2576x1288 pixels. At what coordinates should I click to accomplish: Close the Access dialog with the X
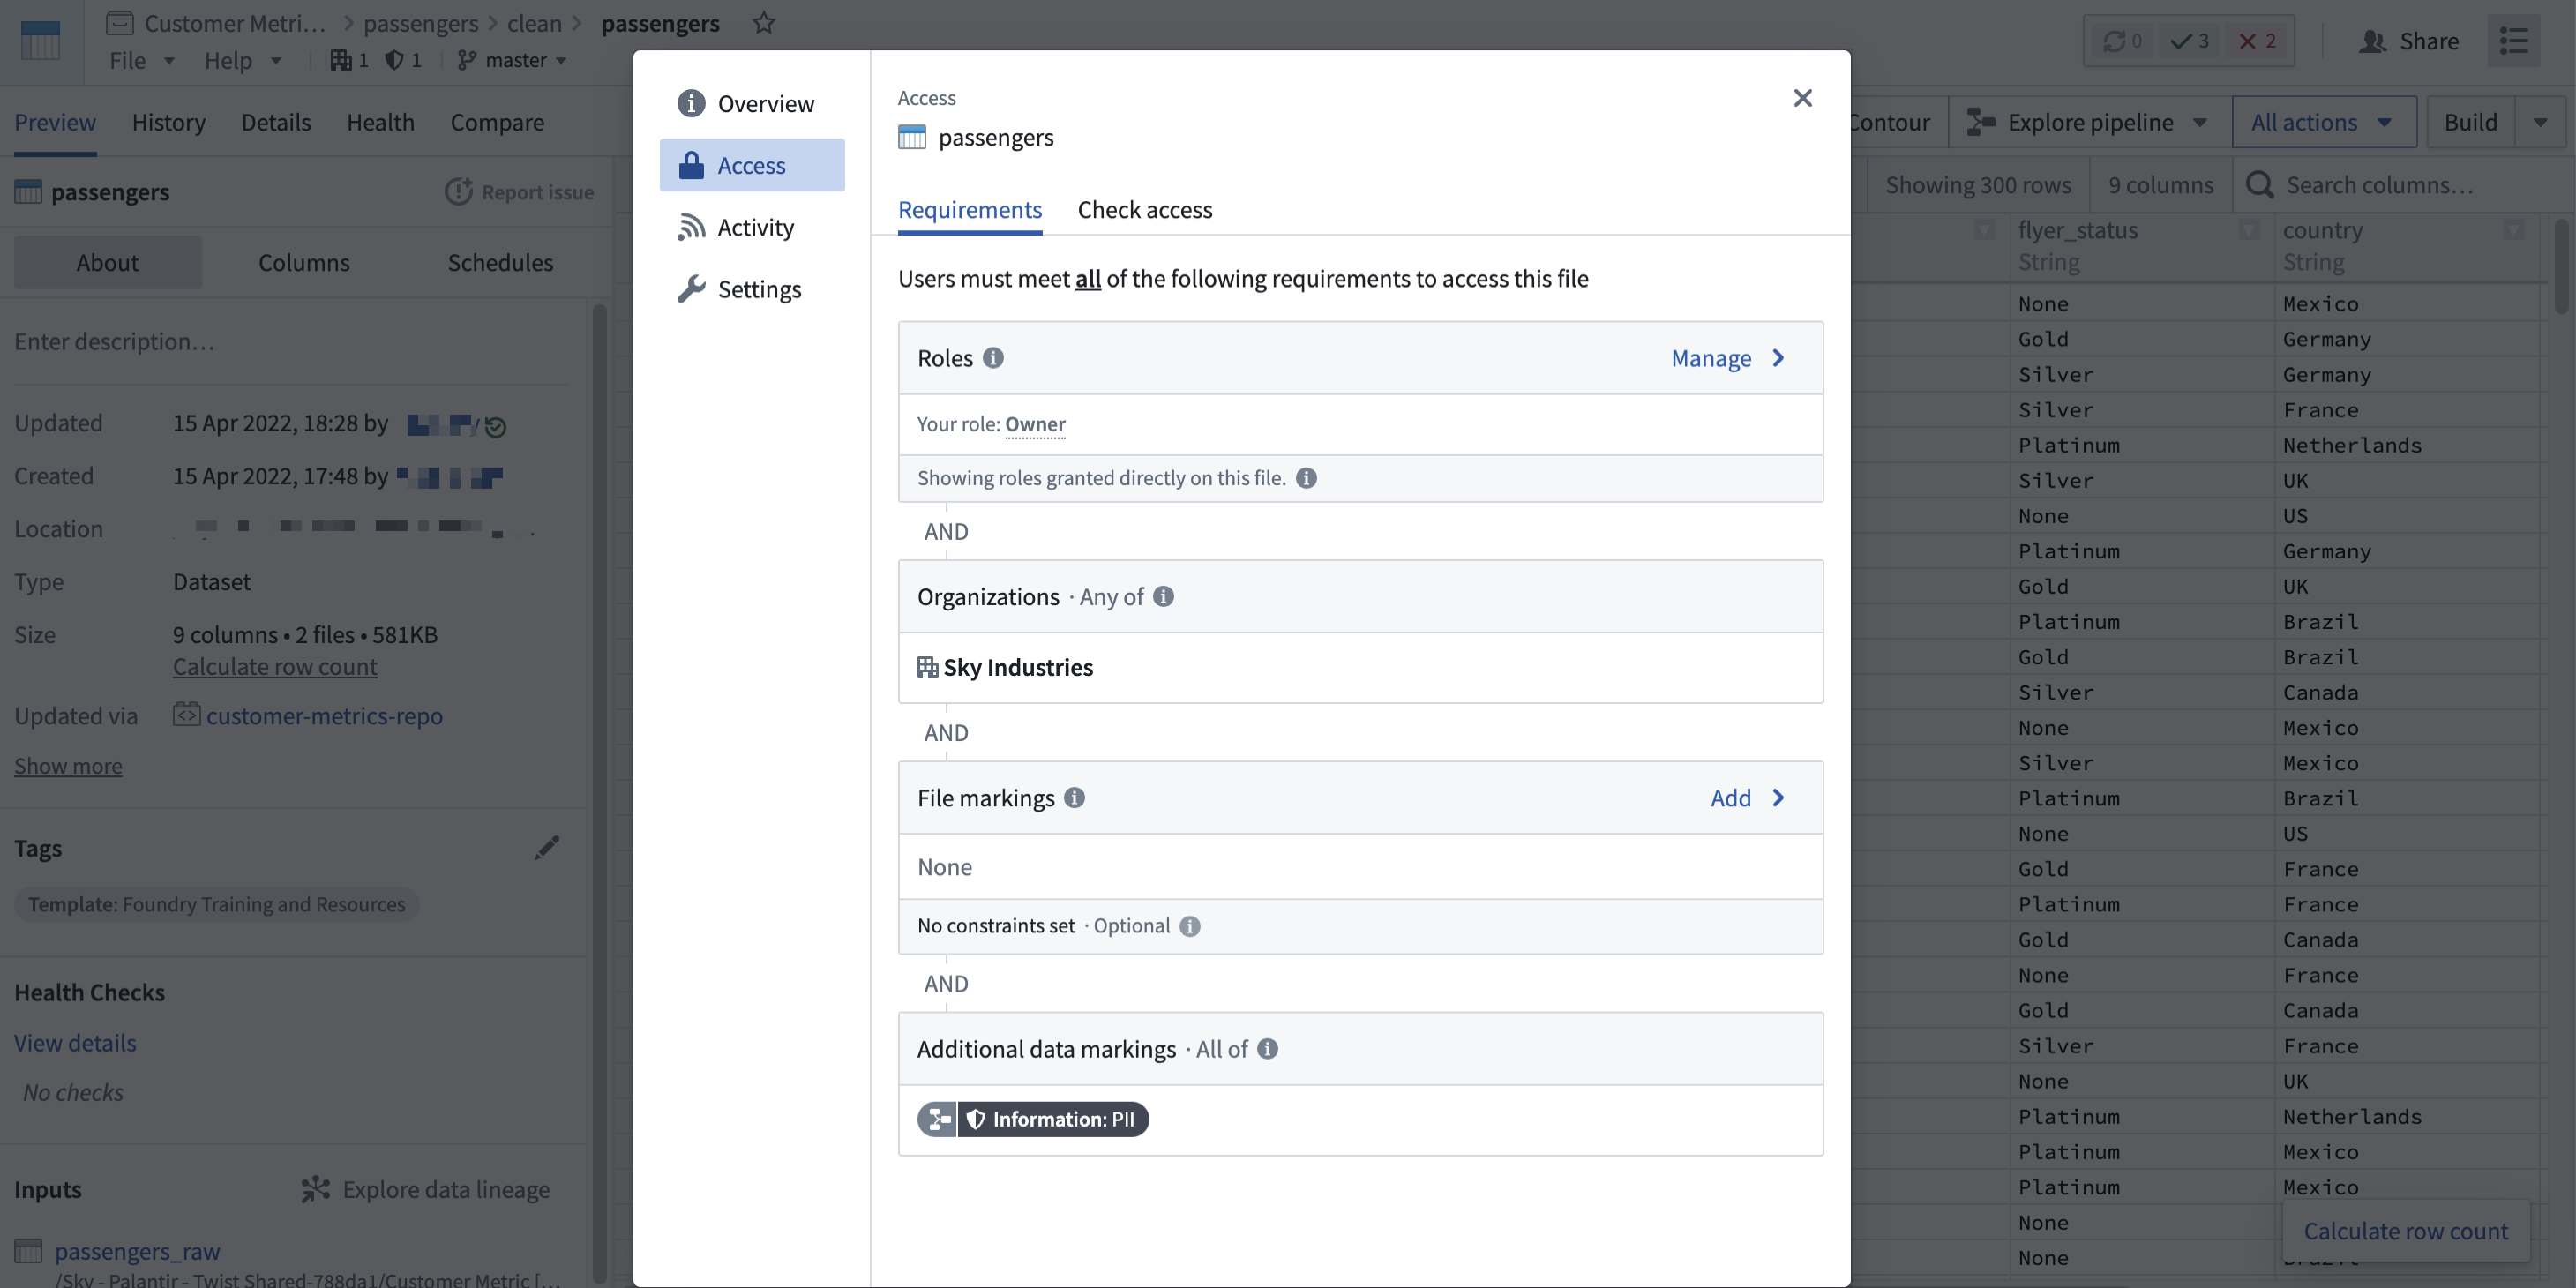click(1802, 97)
